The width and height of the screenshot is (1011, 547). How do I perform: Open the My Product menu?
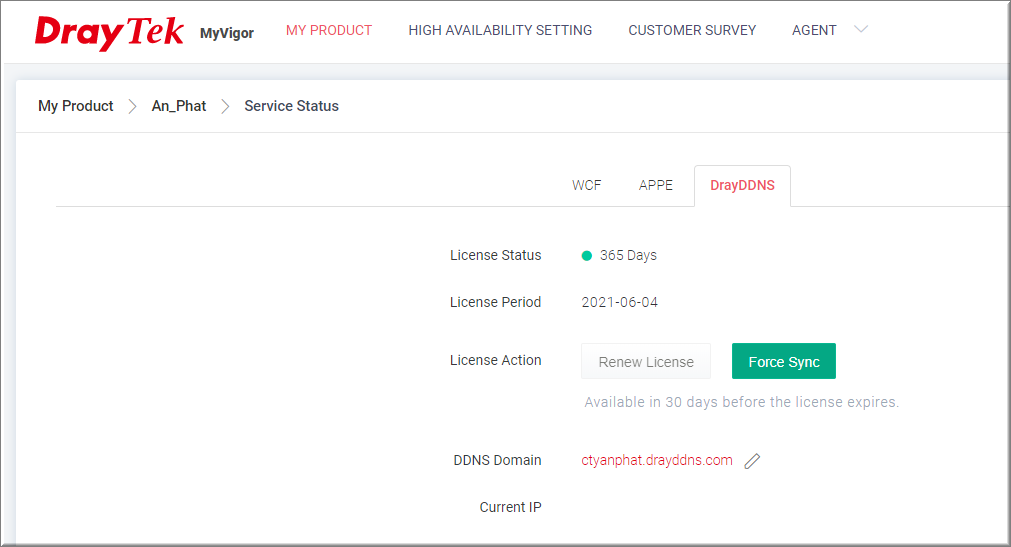329,31
